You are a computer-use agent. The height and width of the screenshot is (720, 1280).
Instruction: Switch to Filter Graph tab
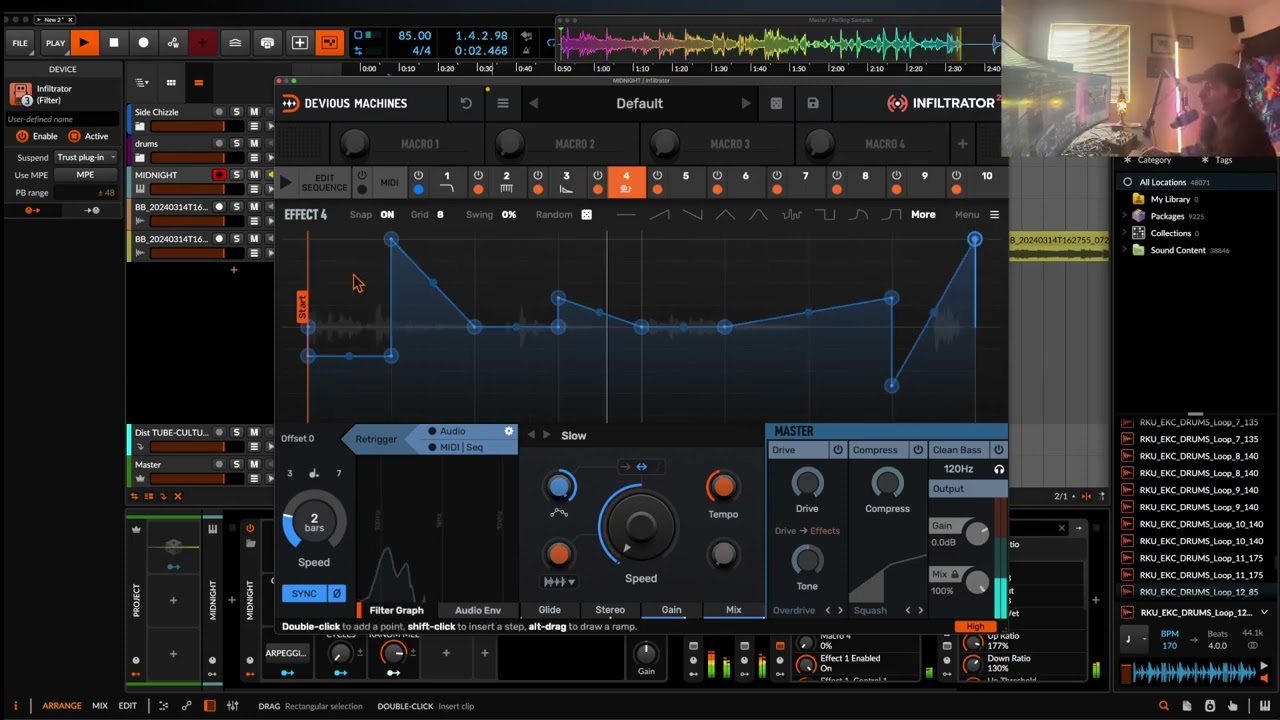[396, 610]
